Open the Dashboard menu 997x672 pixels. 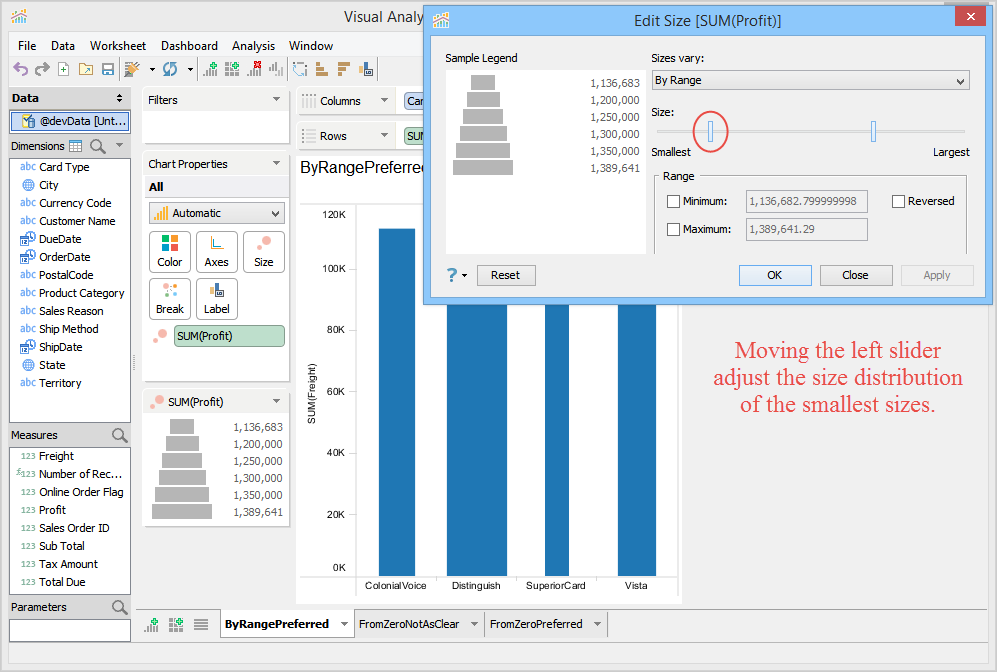tap(189, 46)
